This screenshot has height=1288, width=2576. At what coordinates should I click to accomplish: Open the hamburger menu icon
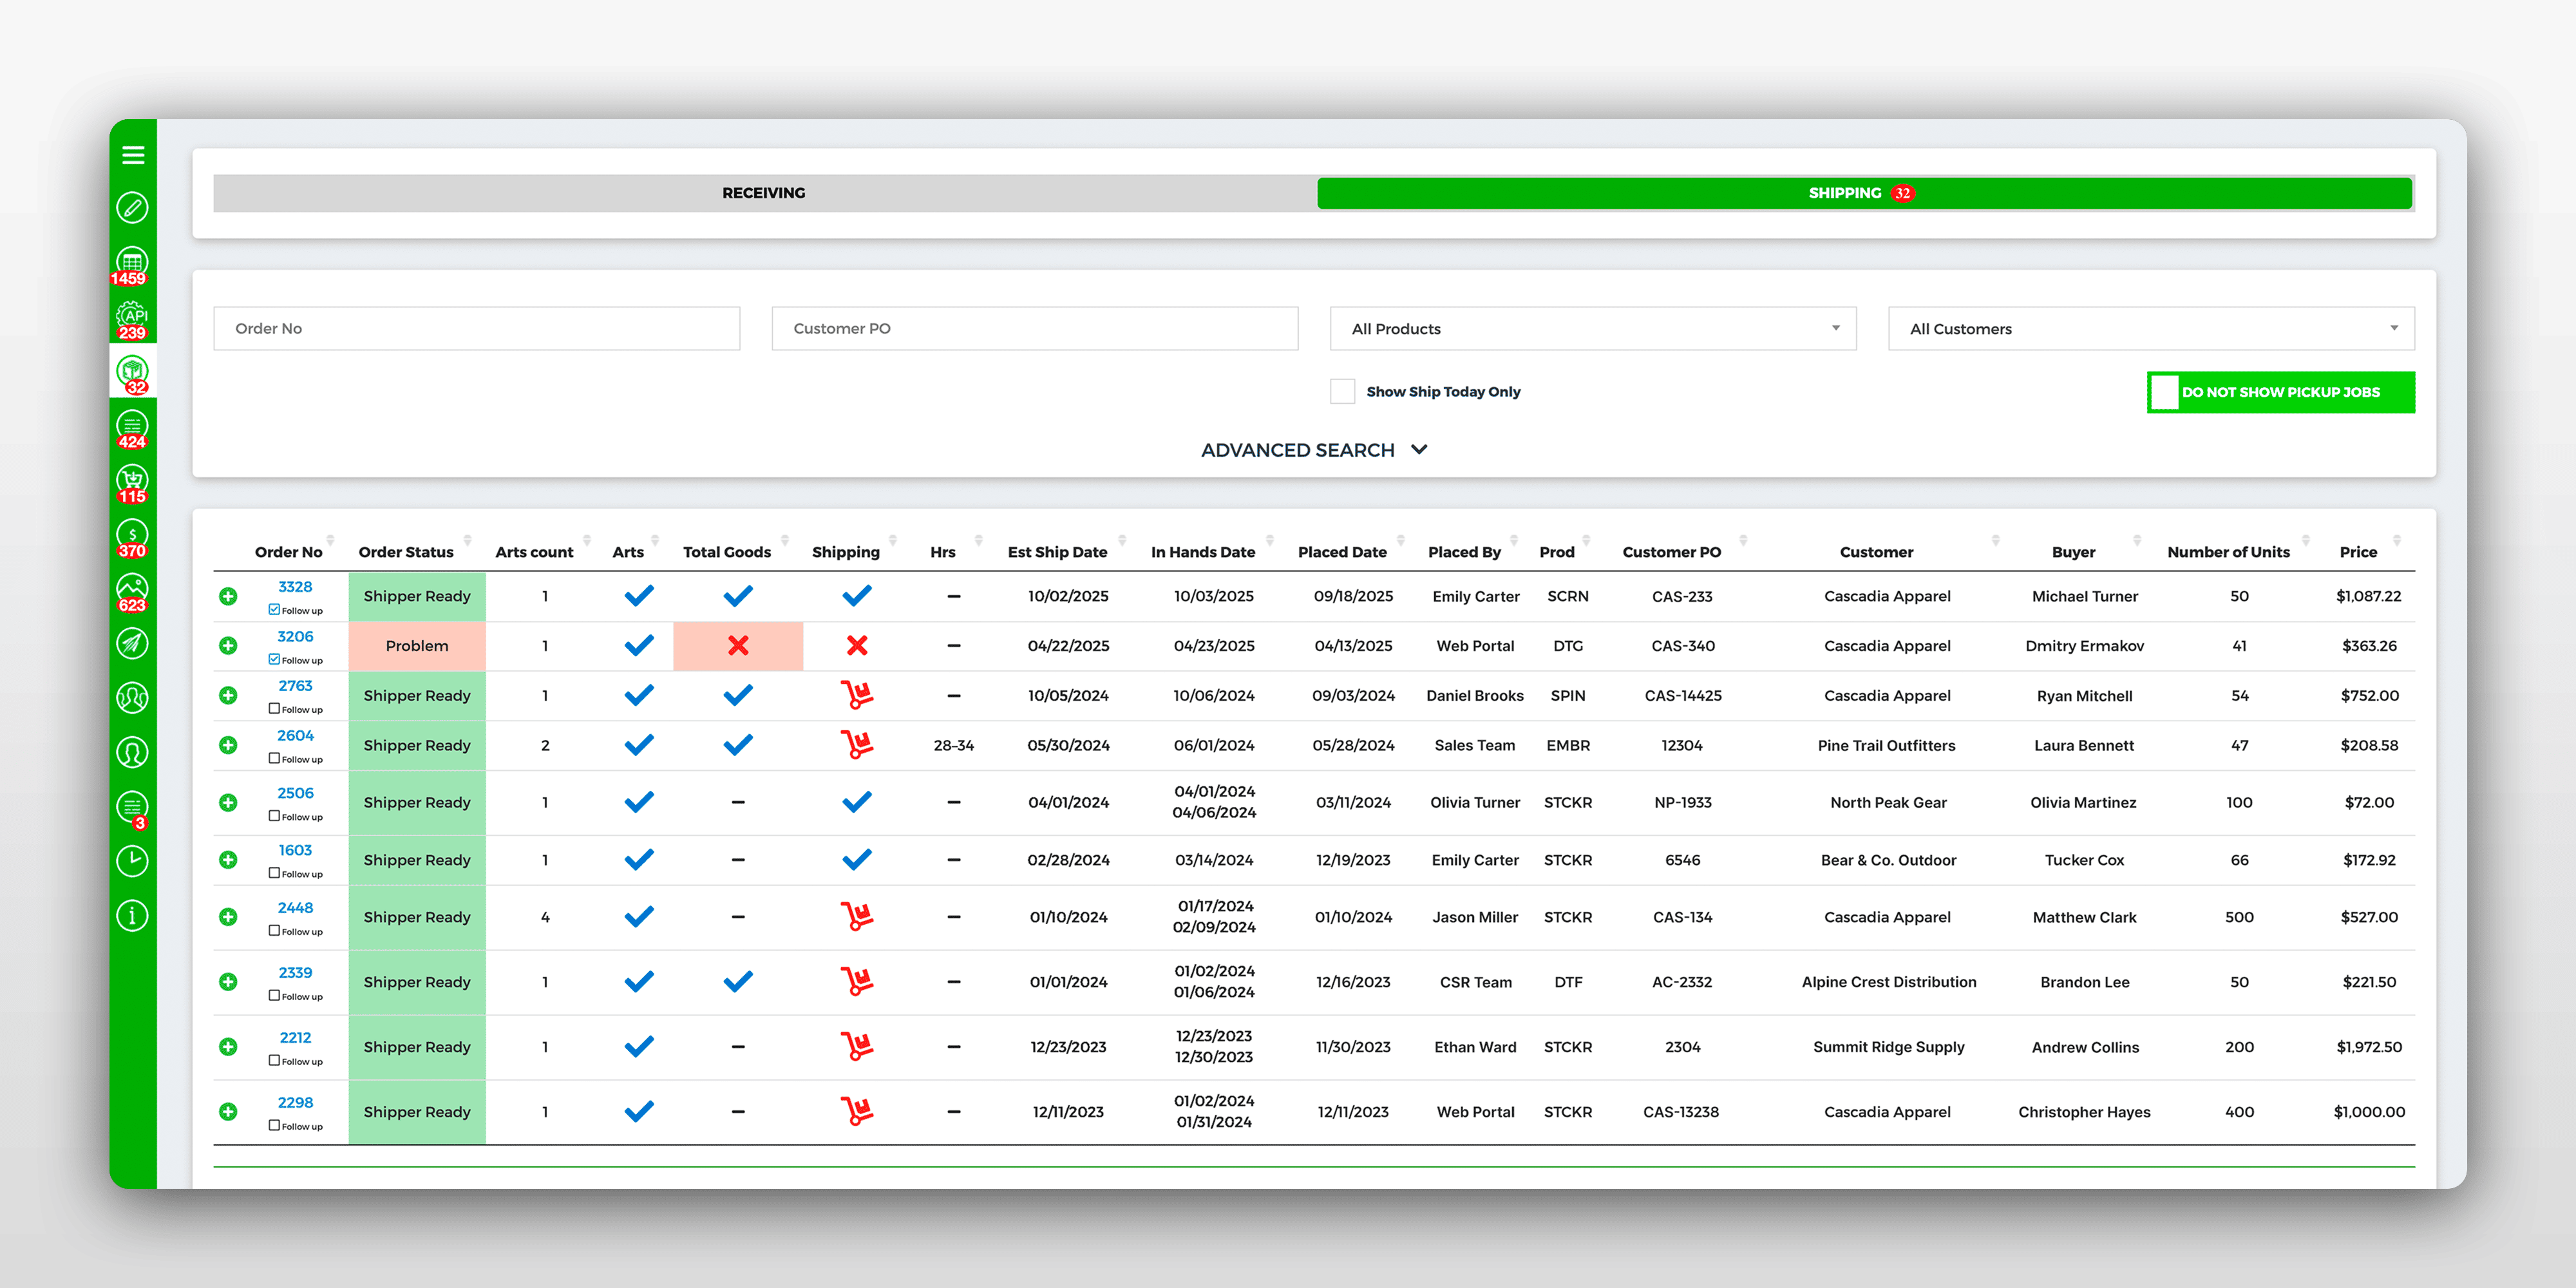133,155
